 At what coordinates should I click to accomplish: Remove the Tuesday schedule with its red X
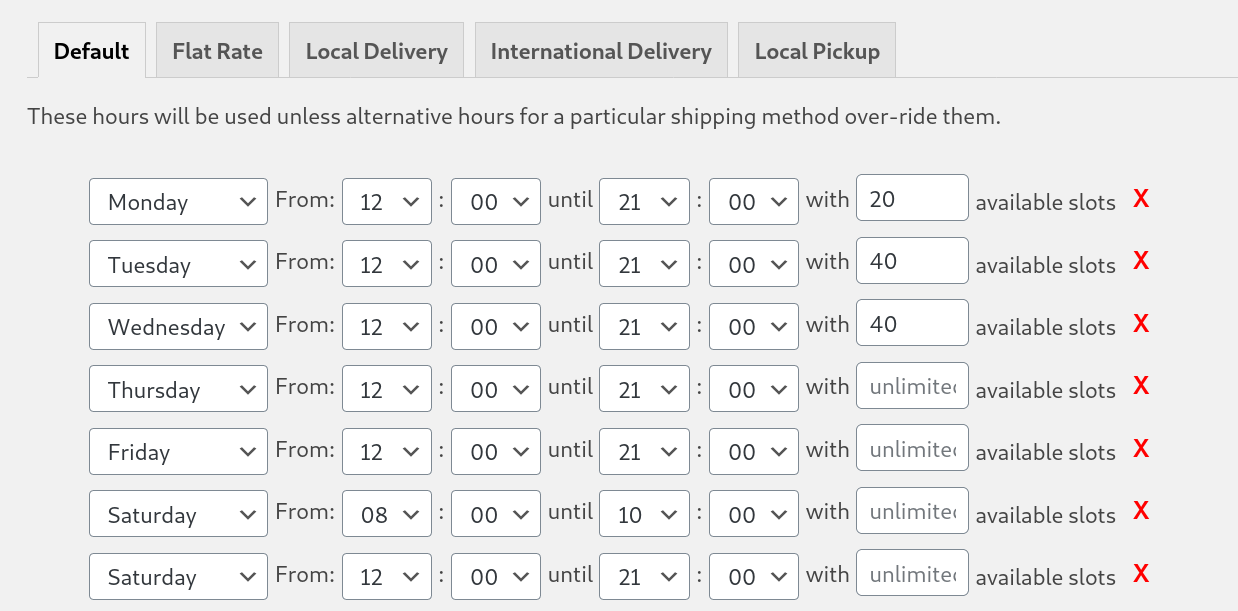click(x=1140, y=261)
